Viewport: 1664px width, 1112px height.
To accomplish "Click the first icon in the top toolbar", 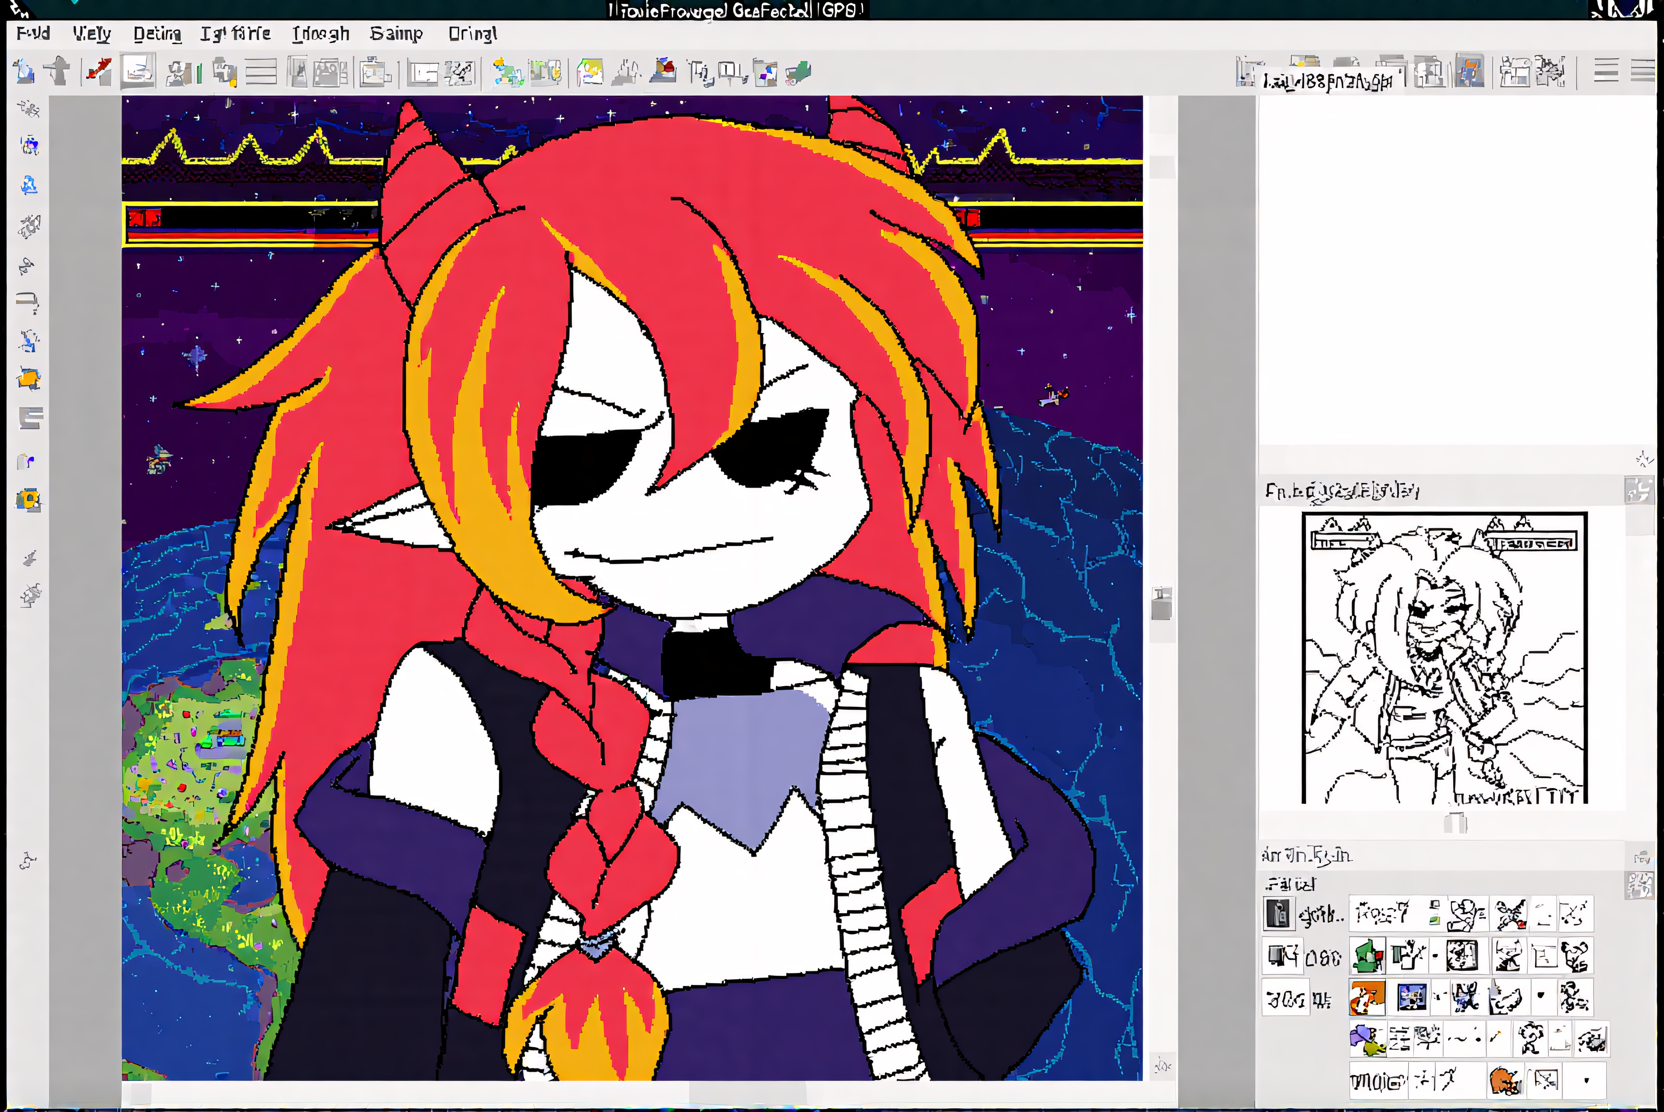I will pyautogui.click(x=24, y=72).
